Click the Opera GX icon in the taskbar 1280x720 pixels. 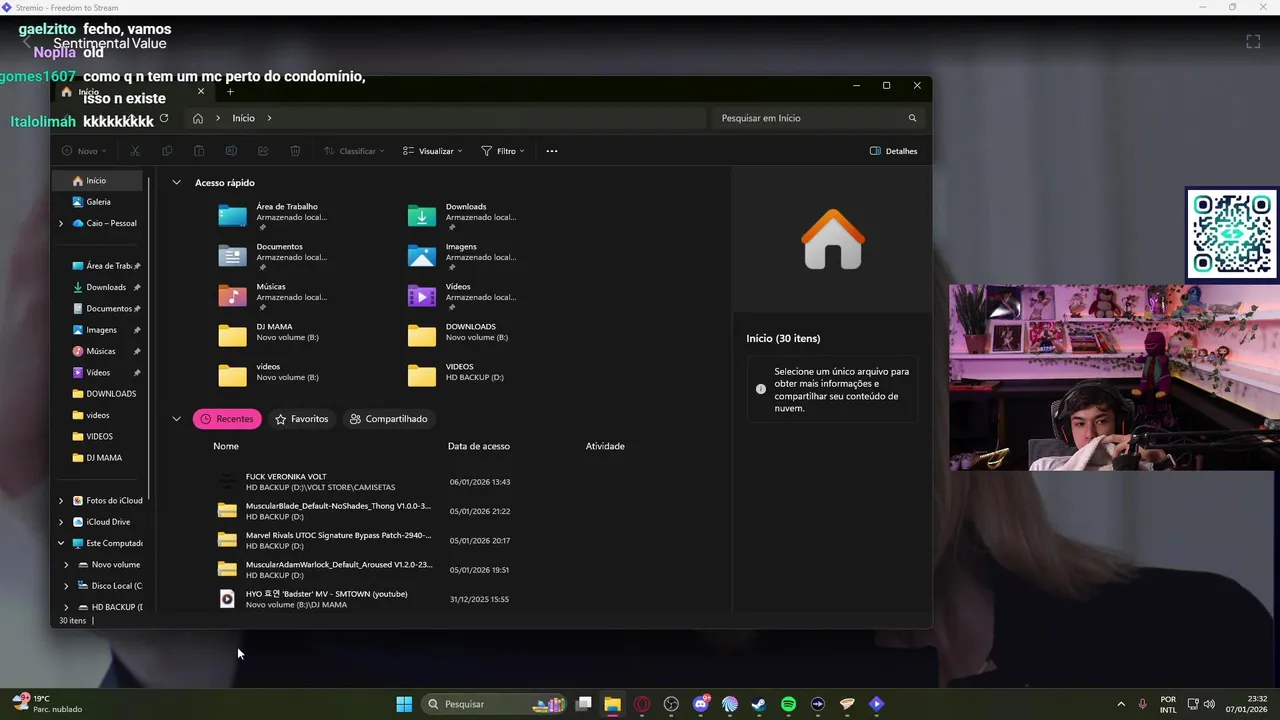(x=642, y=704)
